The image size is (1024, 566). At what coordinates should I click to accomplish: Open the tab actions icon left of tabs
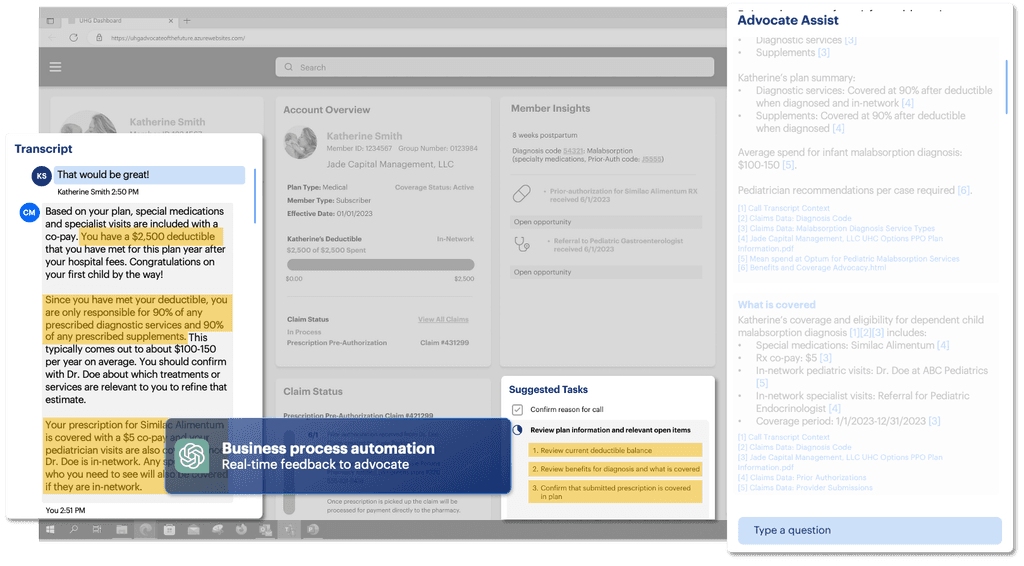pos(50,20)
